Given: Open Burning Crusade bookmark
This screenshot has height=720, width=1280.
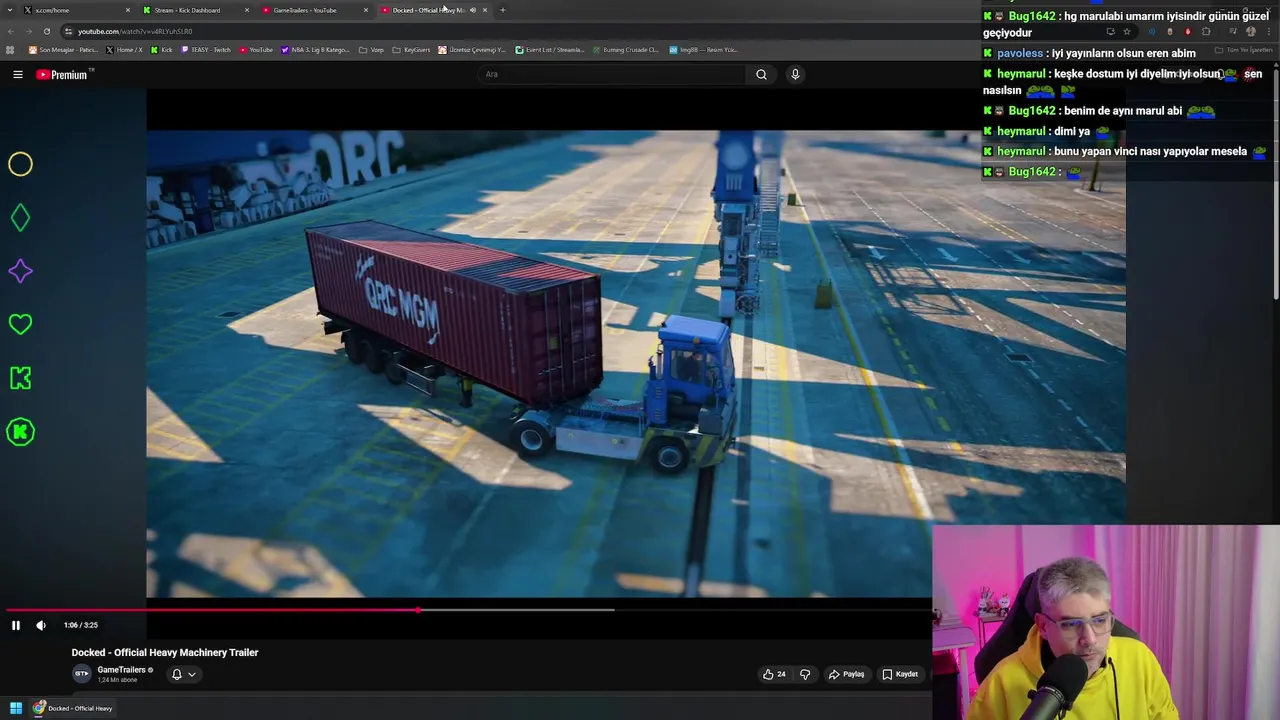Looking at the screenshot, I should pos(625,49).
